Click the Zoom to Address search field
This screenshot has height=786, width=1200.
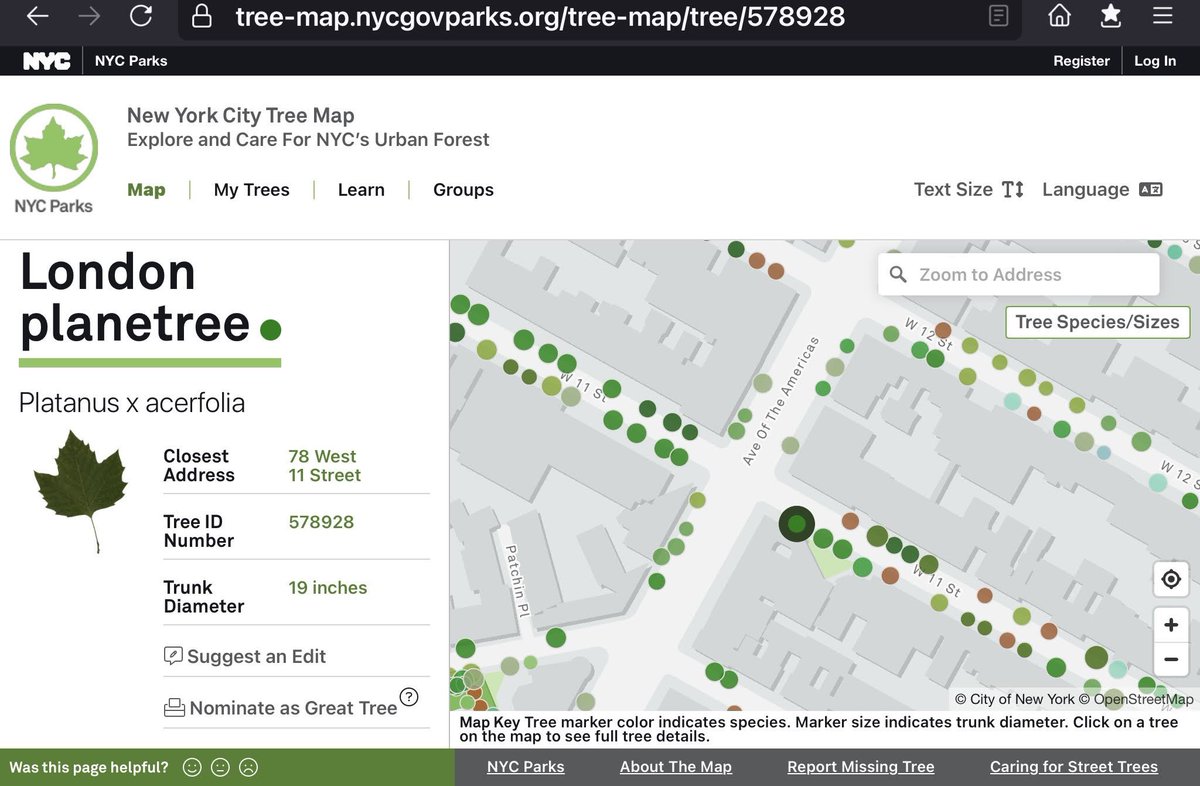[x=1019, y=274]
